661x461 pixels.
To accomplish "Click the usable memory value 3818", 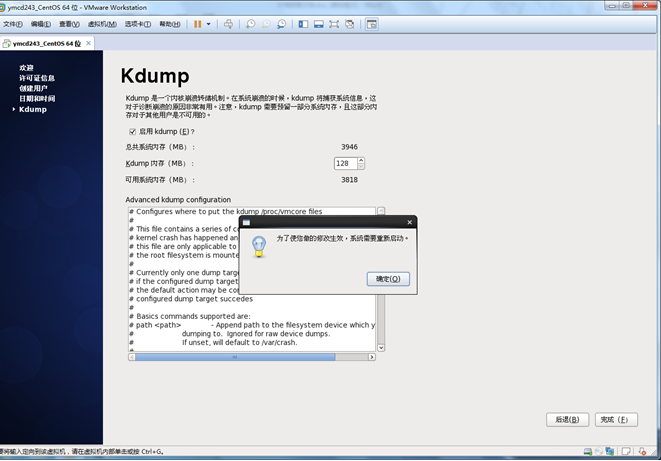I will click(x=349, y=180).
